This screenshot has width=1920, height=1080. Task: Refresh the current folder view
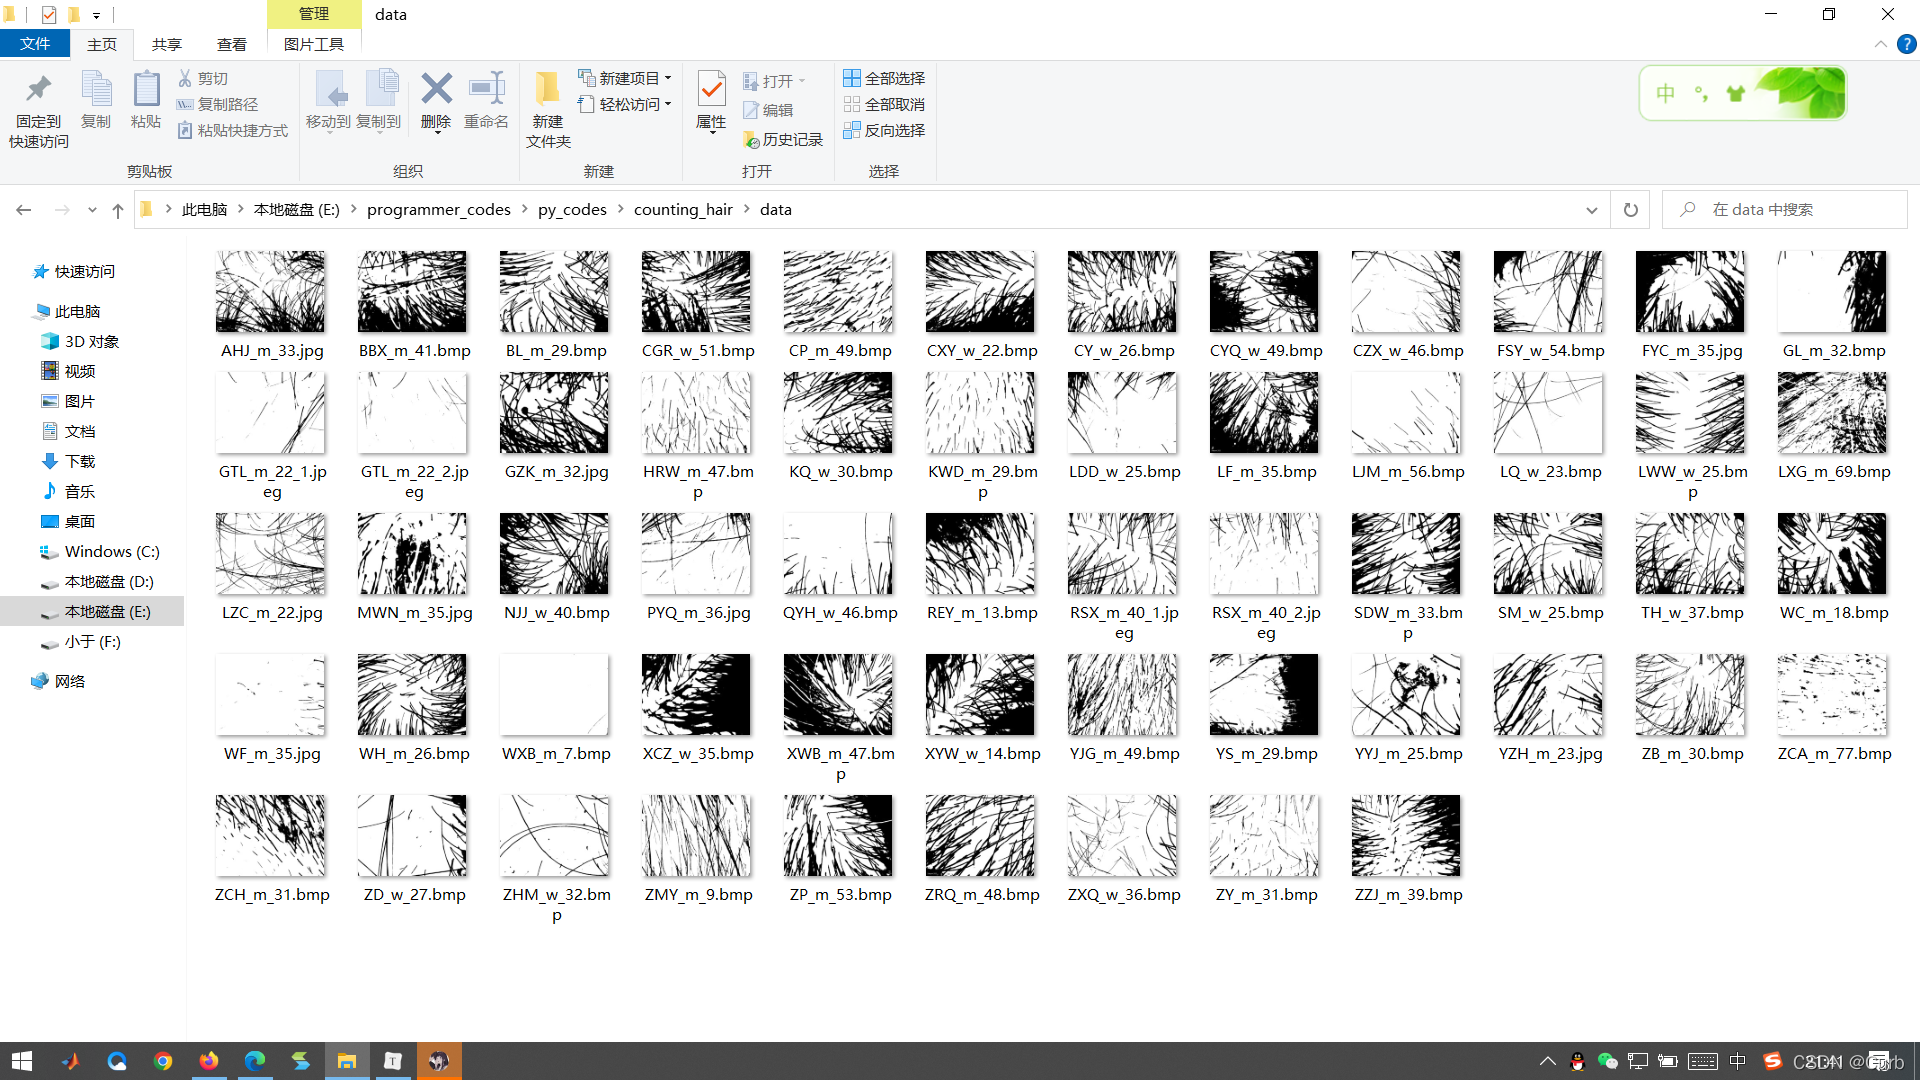(x=1631, y=210)
